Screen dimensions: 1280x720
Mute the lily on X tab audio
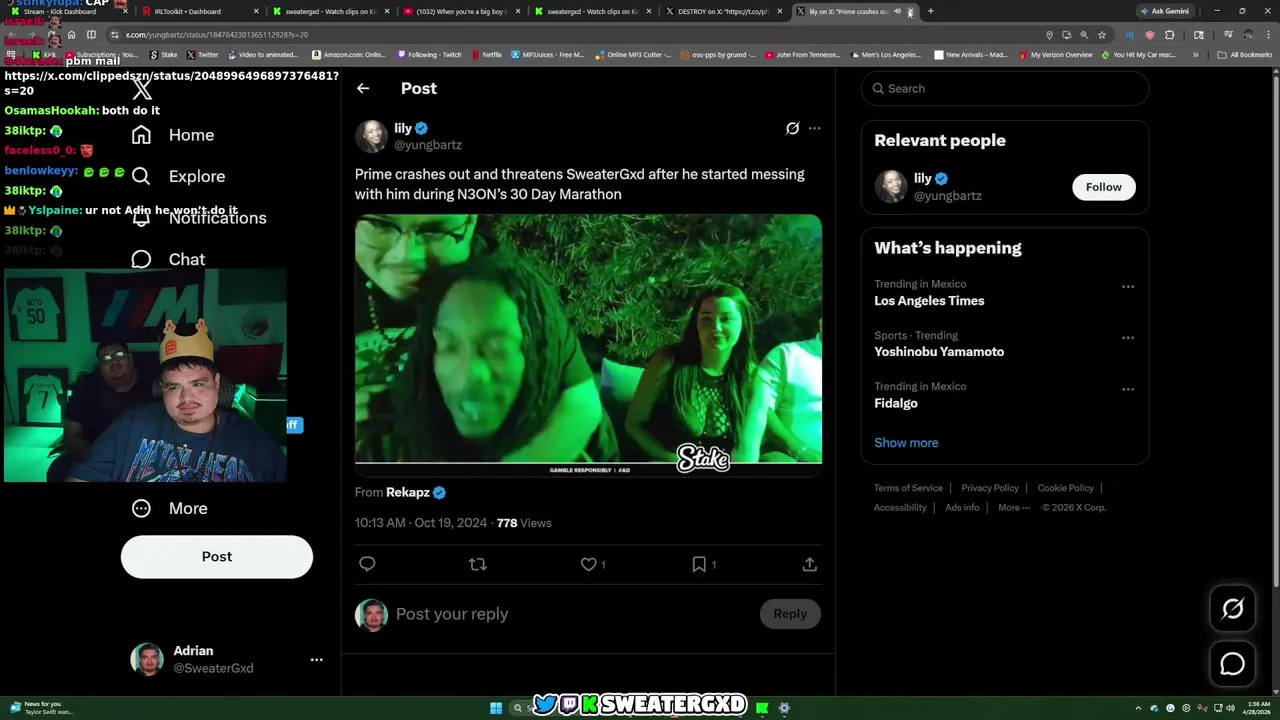pyautogui.click(x=897, y=11)
